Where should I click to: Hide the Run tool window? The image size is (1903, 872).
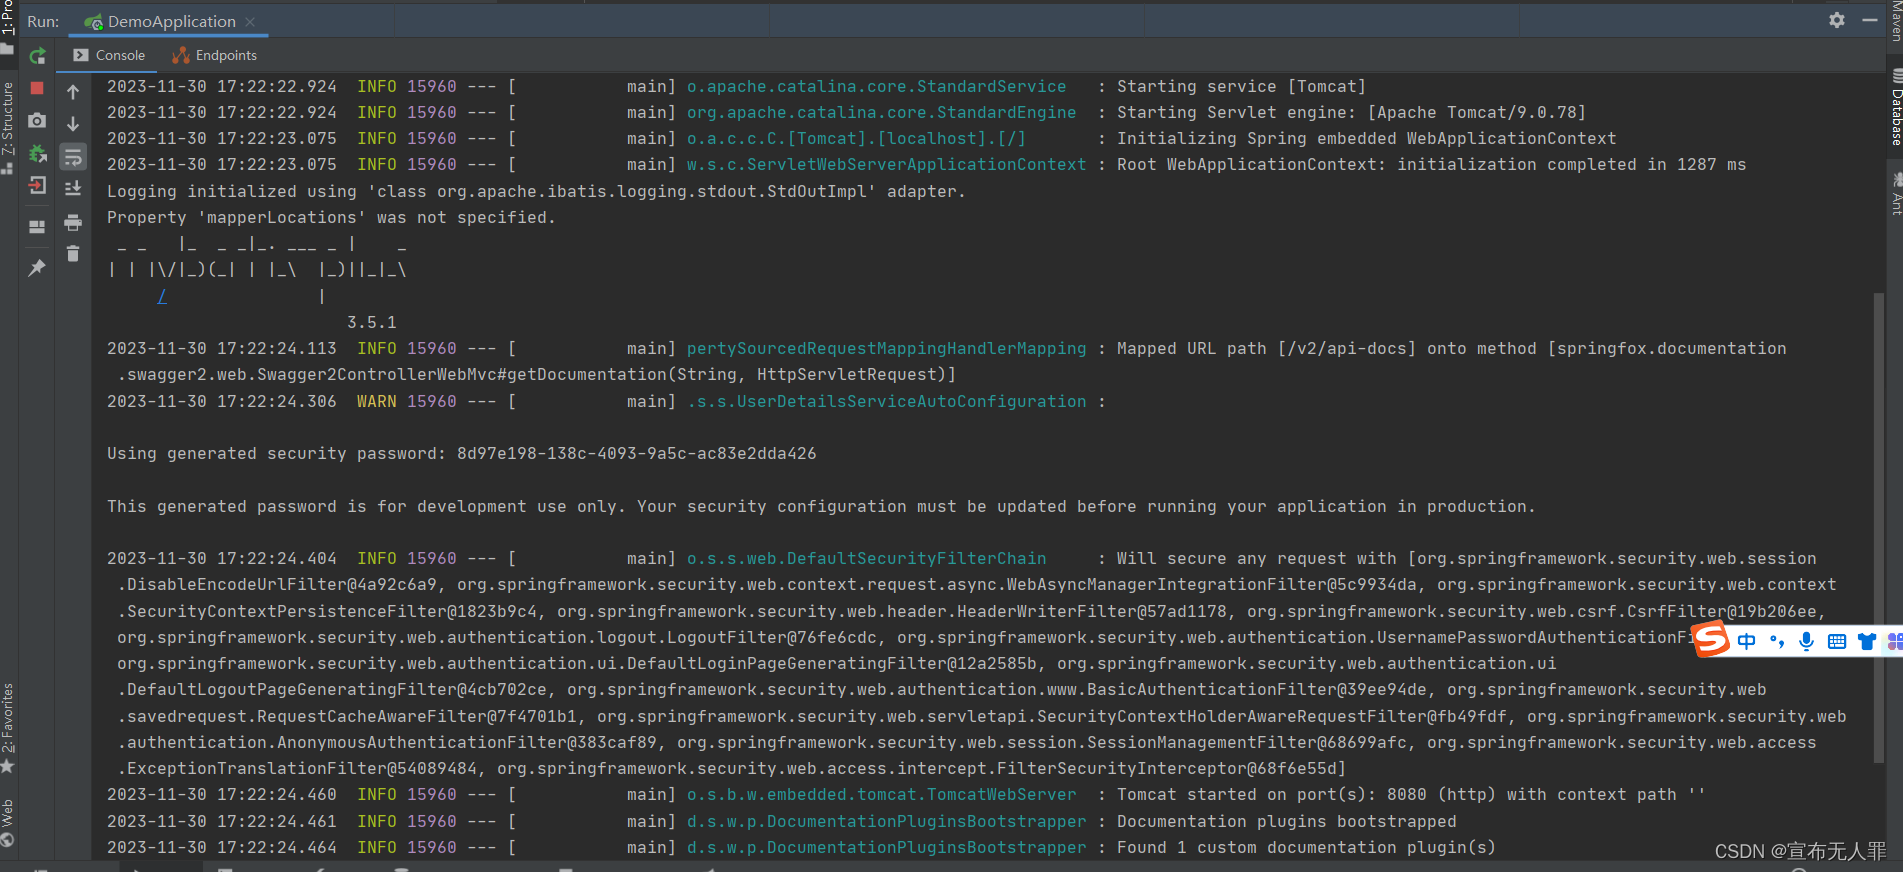(1870, 20)
